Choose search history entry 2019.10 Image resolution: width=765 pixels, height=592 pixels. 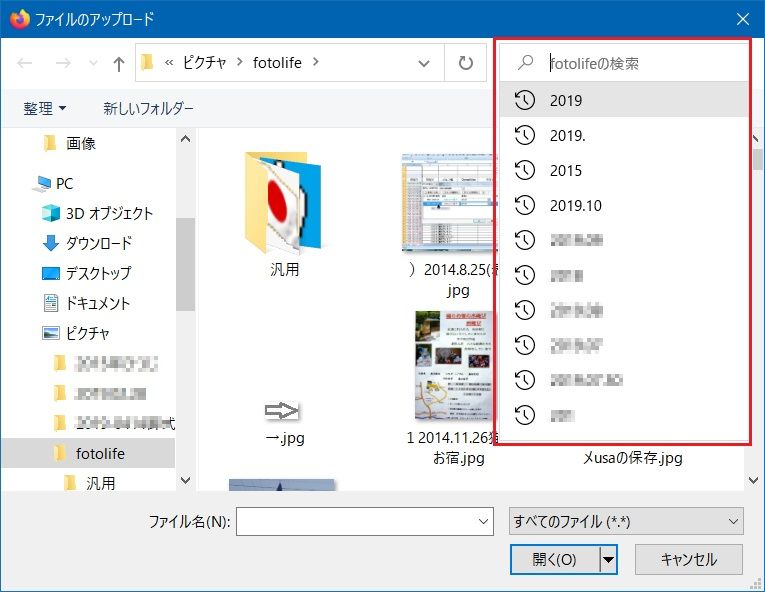(x=624, y=205)
